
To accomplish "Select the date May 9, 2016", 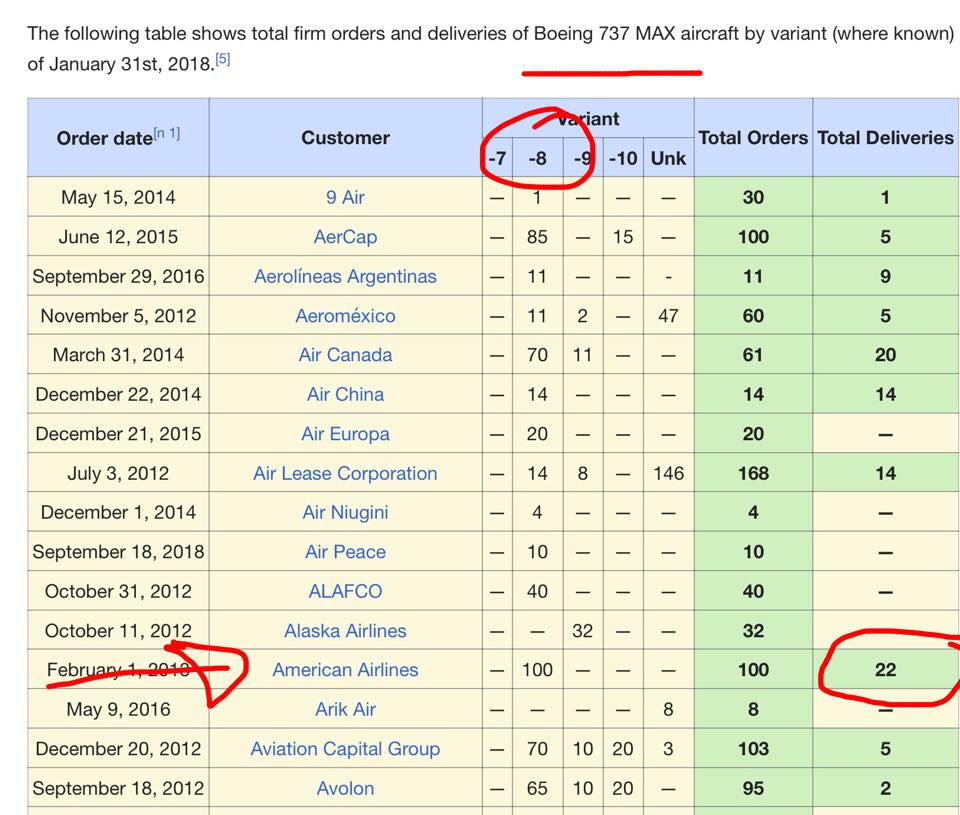I will pos(118,710).
